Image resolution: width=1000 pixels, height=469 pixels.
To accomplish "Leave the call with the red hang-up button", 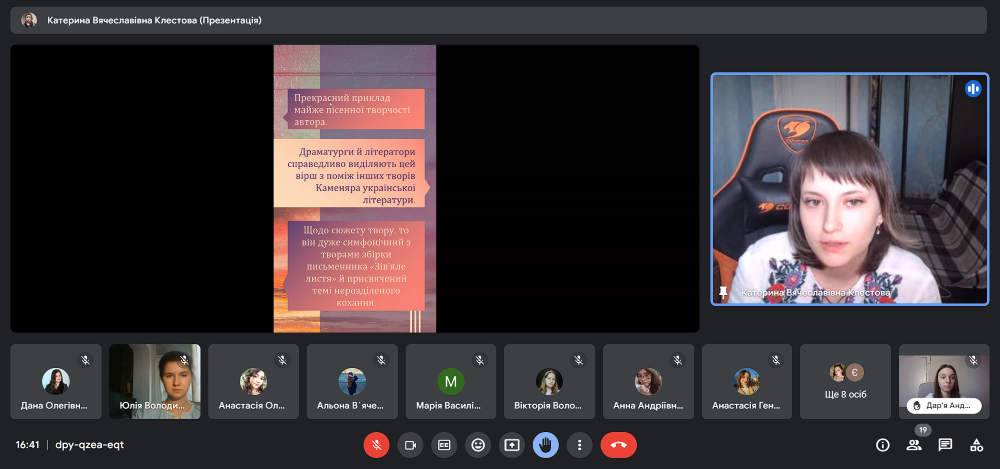I will point(619,445).
